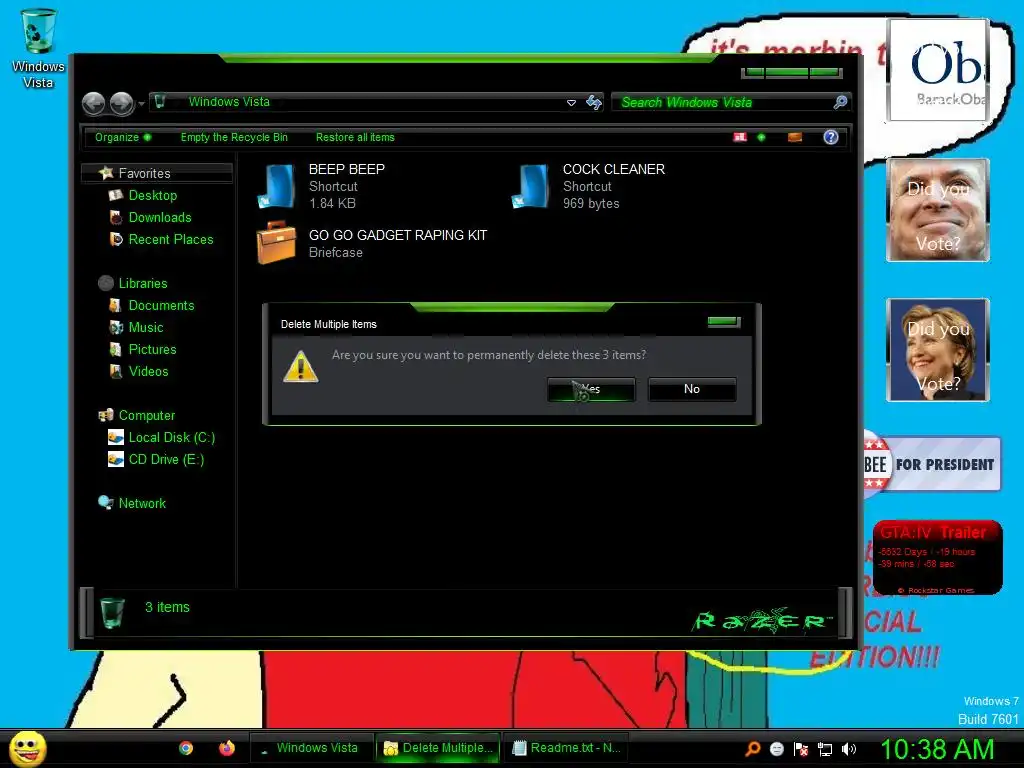Screen dimensions: 1024x768
Task: Select Desktop in Favorites
Action: tap(152, 195)
